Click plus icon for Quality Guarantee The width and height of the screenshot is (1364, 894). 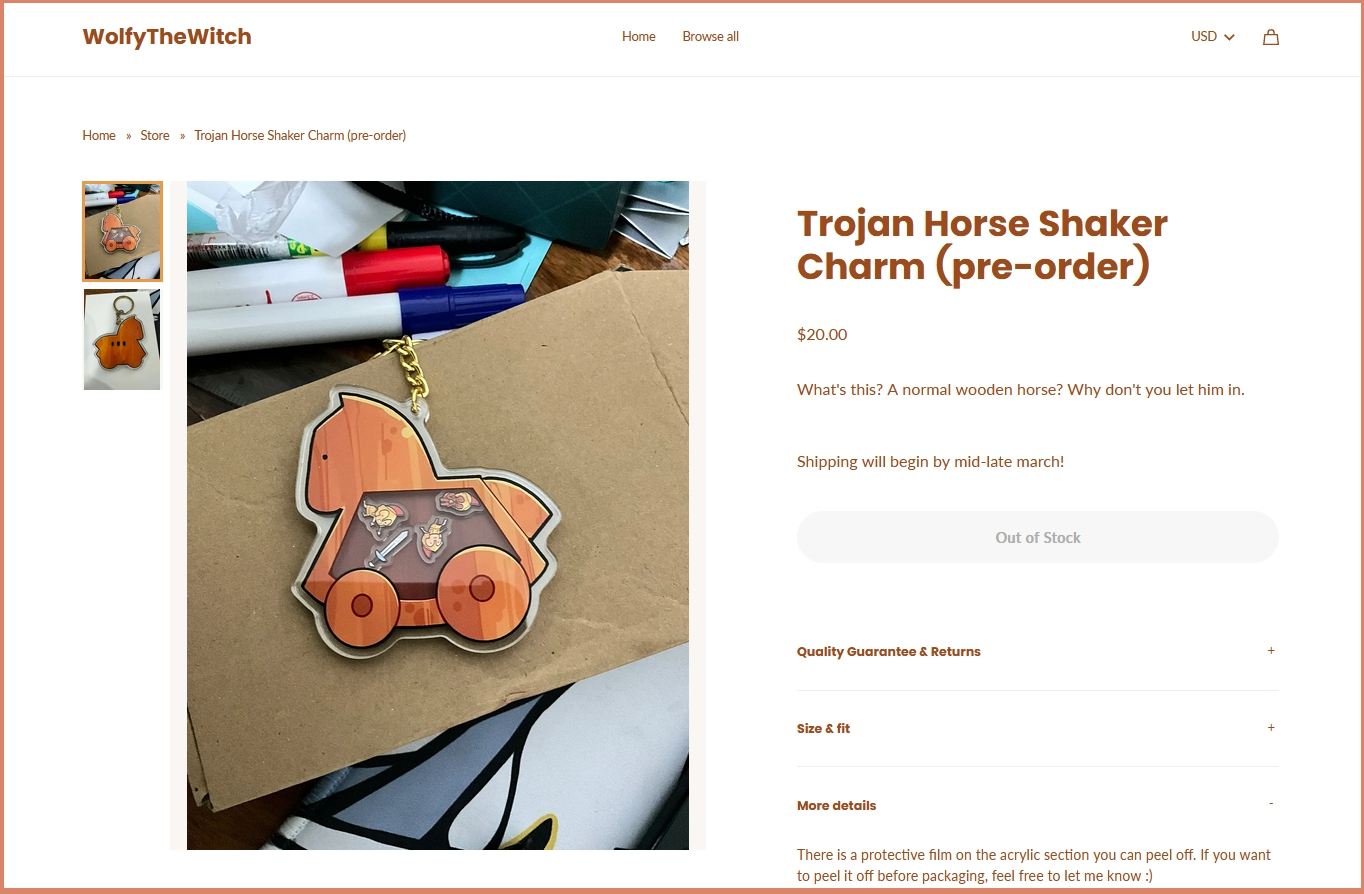(1271, 651)
